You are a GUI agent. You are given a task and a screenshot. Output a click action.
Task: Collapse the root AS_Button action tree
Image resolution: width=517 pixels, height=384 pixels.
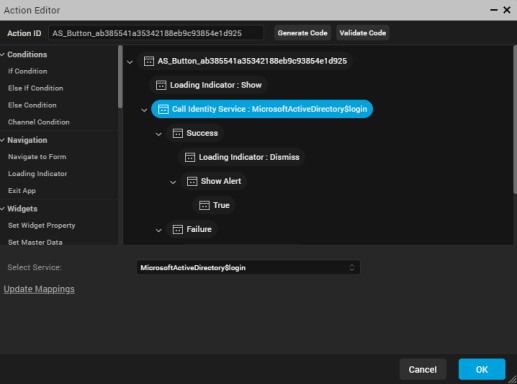pyautogui.click(x=130, y=62)
